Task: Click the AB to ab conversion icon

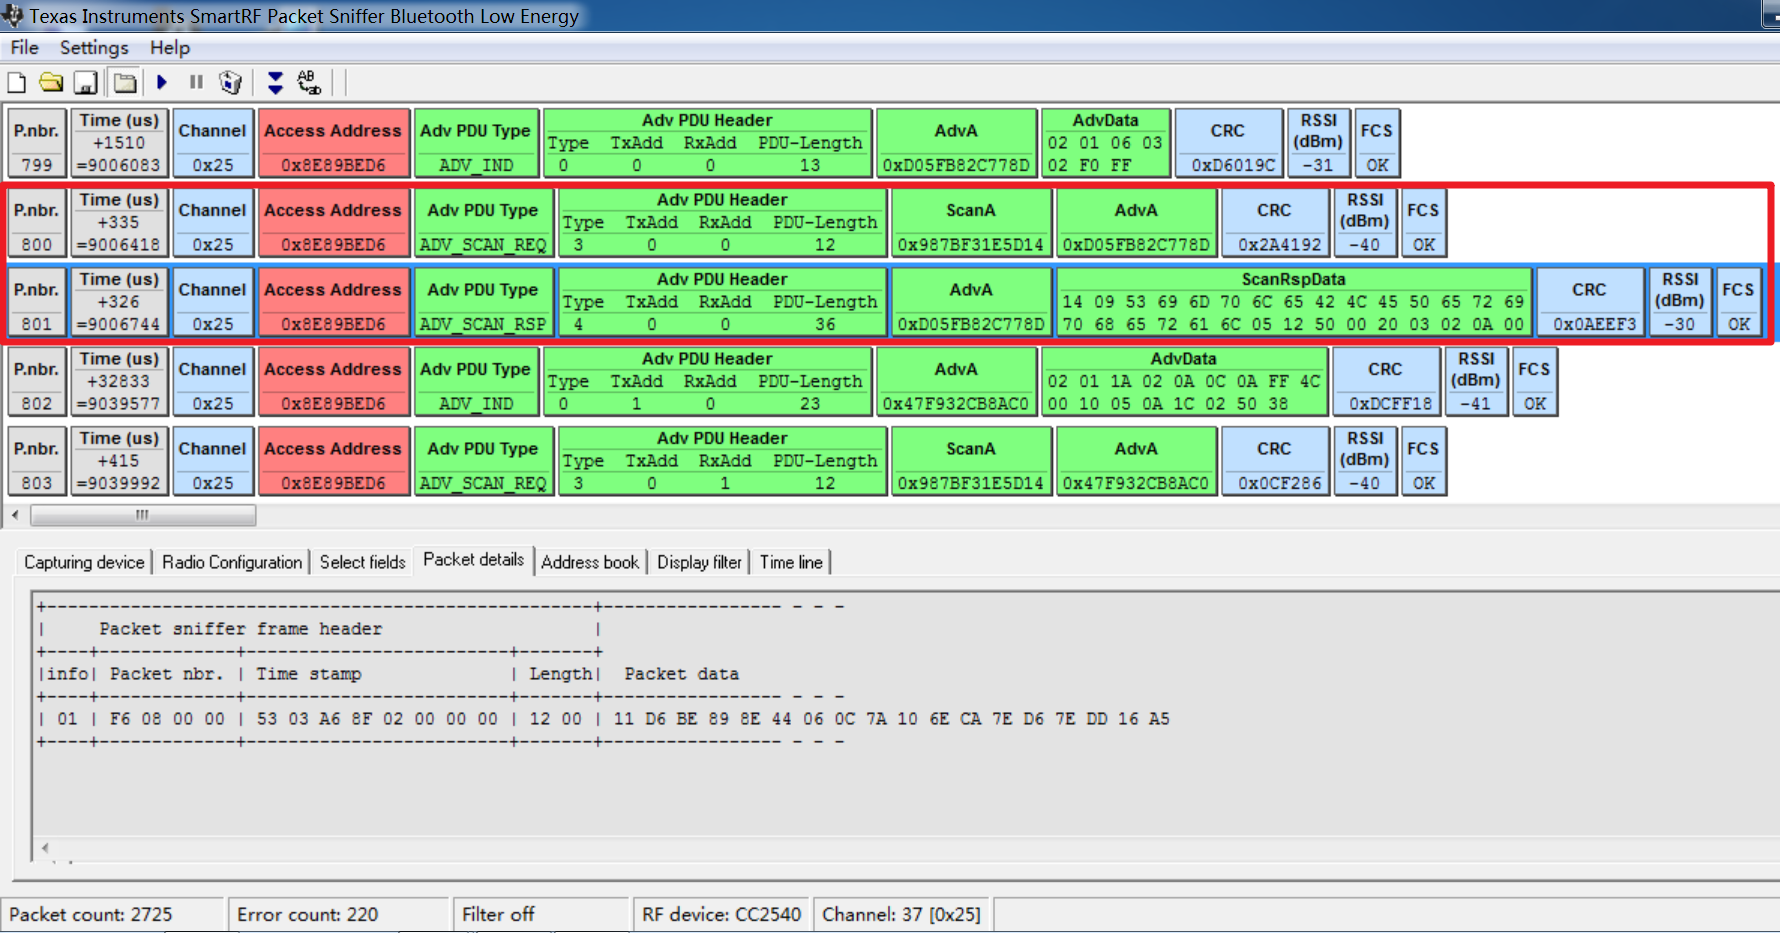Action: [309, 83]
